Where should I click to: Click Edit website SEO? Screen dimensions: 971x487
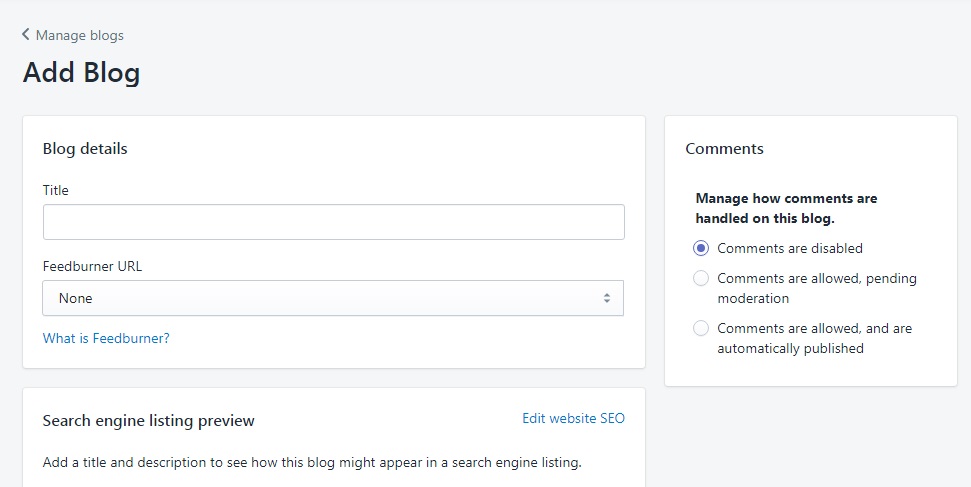click(x=573, y=418)
